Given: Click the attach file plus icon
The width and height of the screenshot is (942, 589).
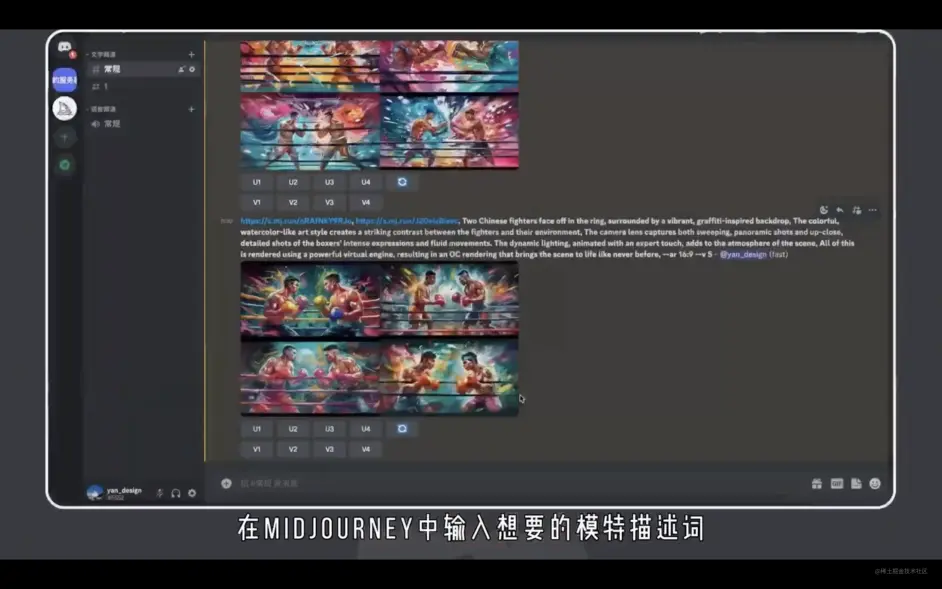Looking at the screenshot, I should pyautogui.click(x=226, y=483).
